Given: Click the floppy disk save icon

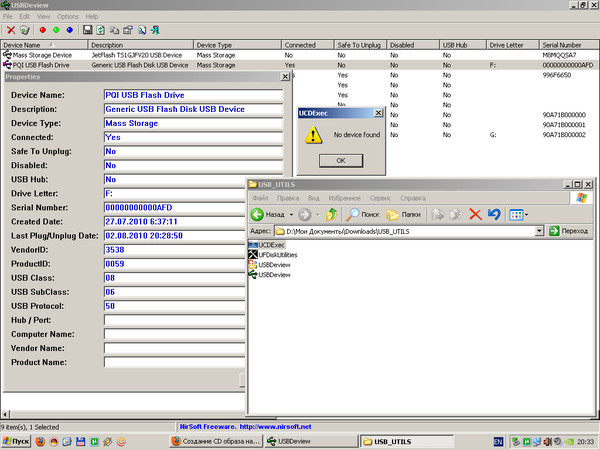Looking at the screenshot, I should 88,30.
